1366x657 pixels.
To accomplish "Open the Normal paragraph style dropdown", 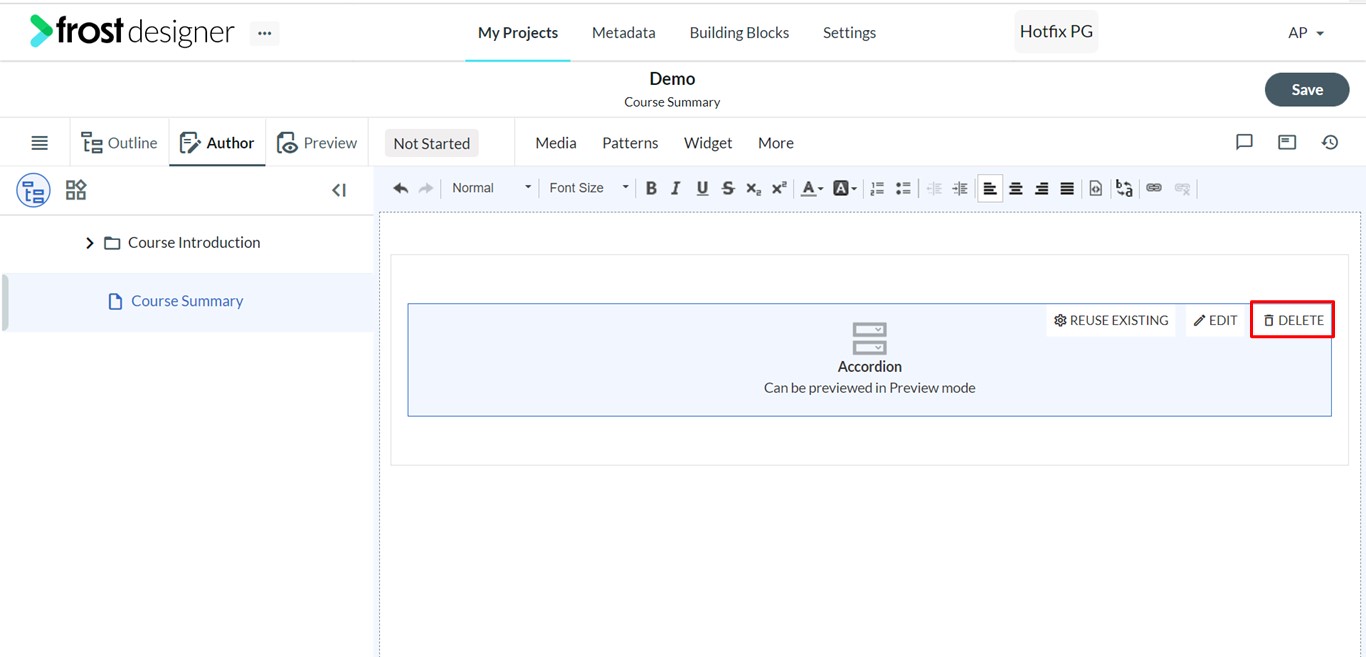I will tap(491, 188).
